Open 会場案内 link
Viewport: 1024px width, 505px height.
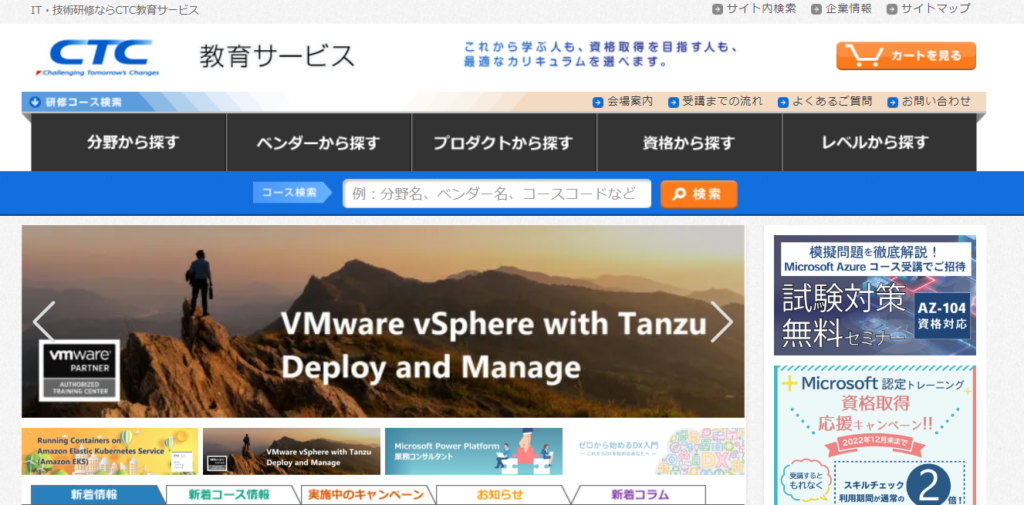click(x=630, y=101)
